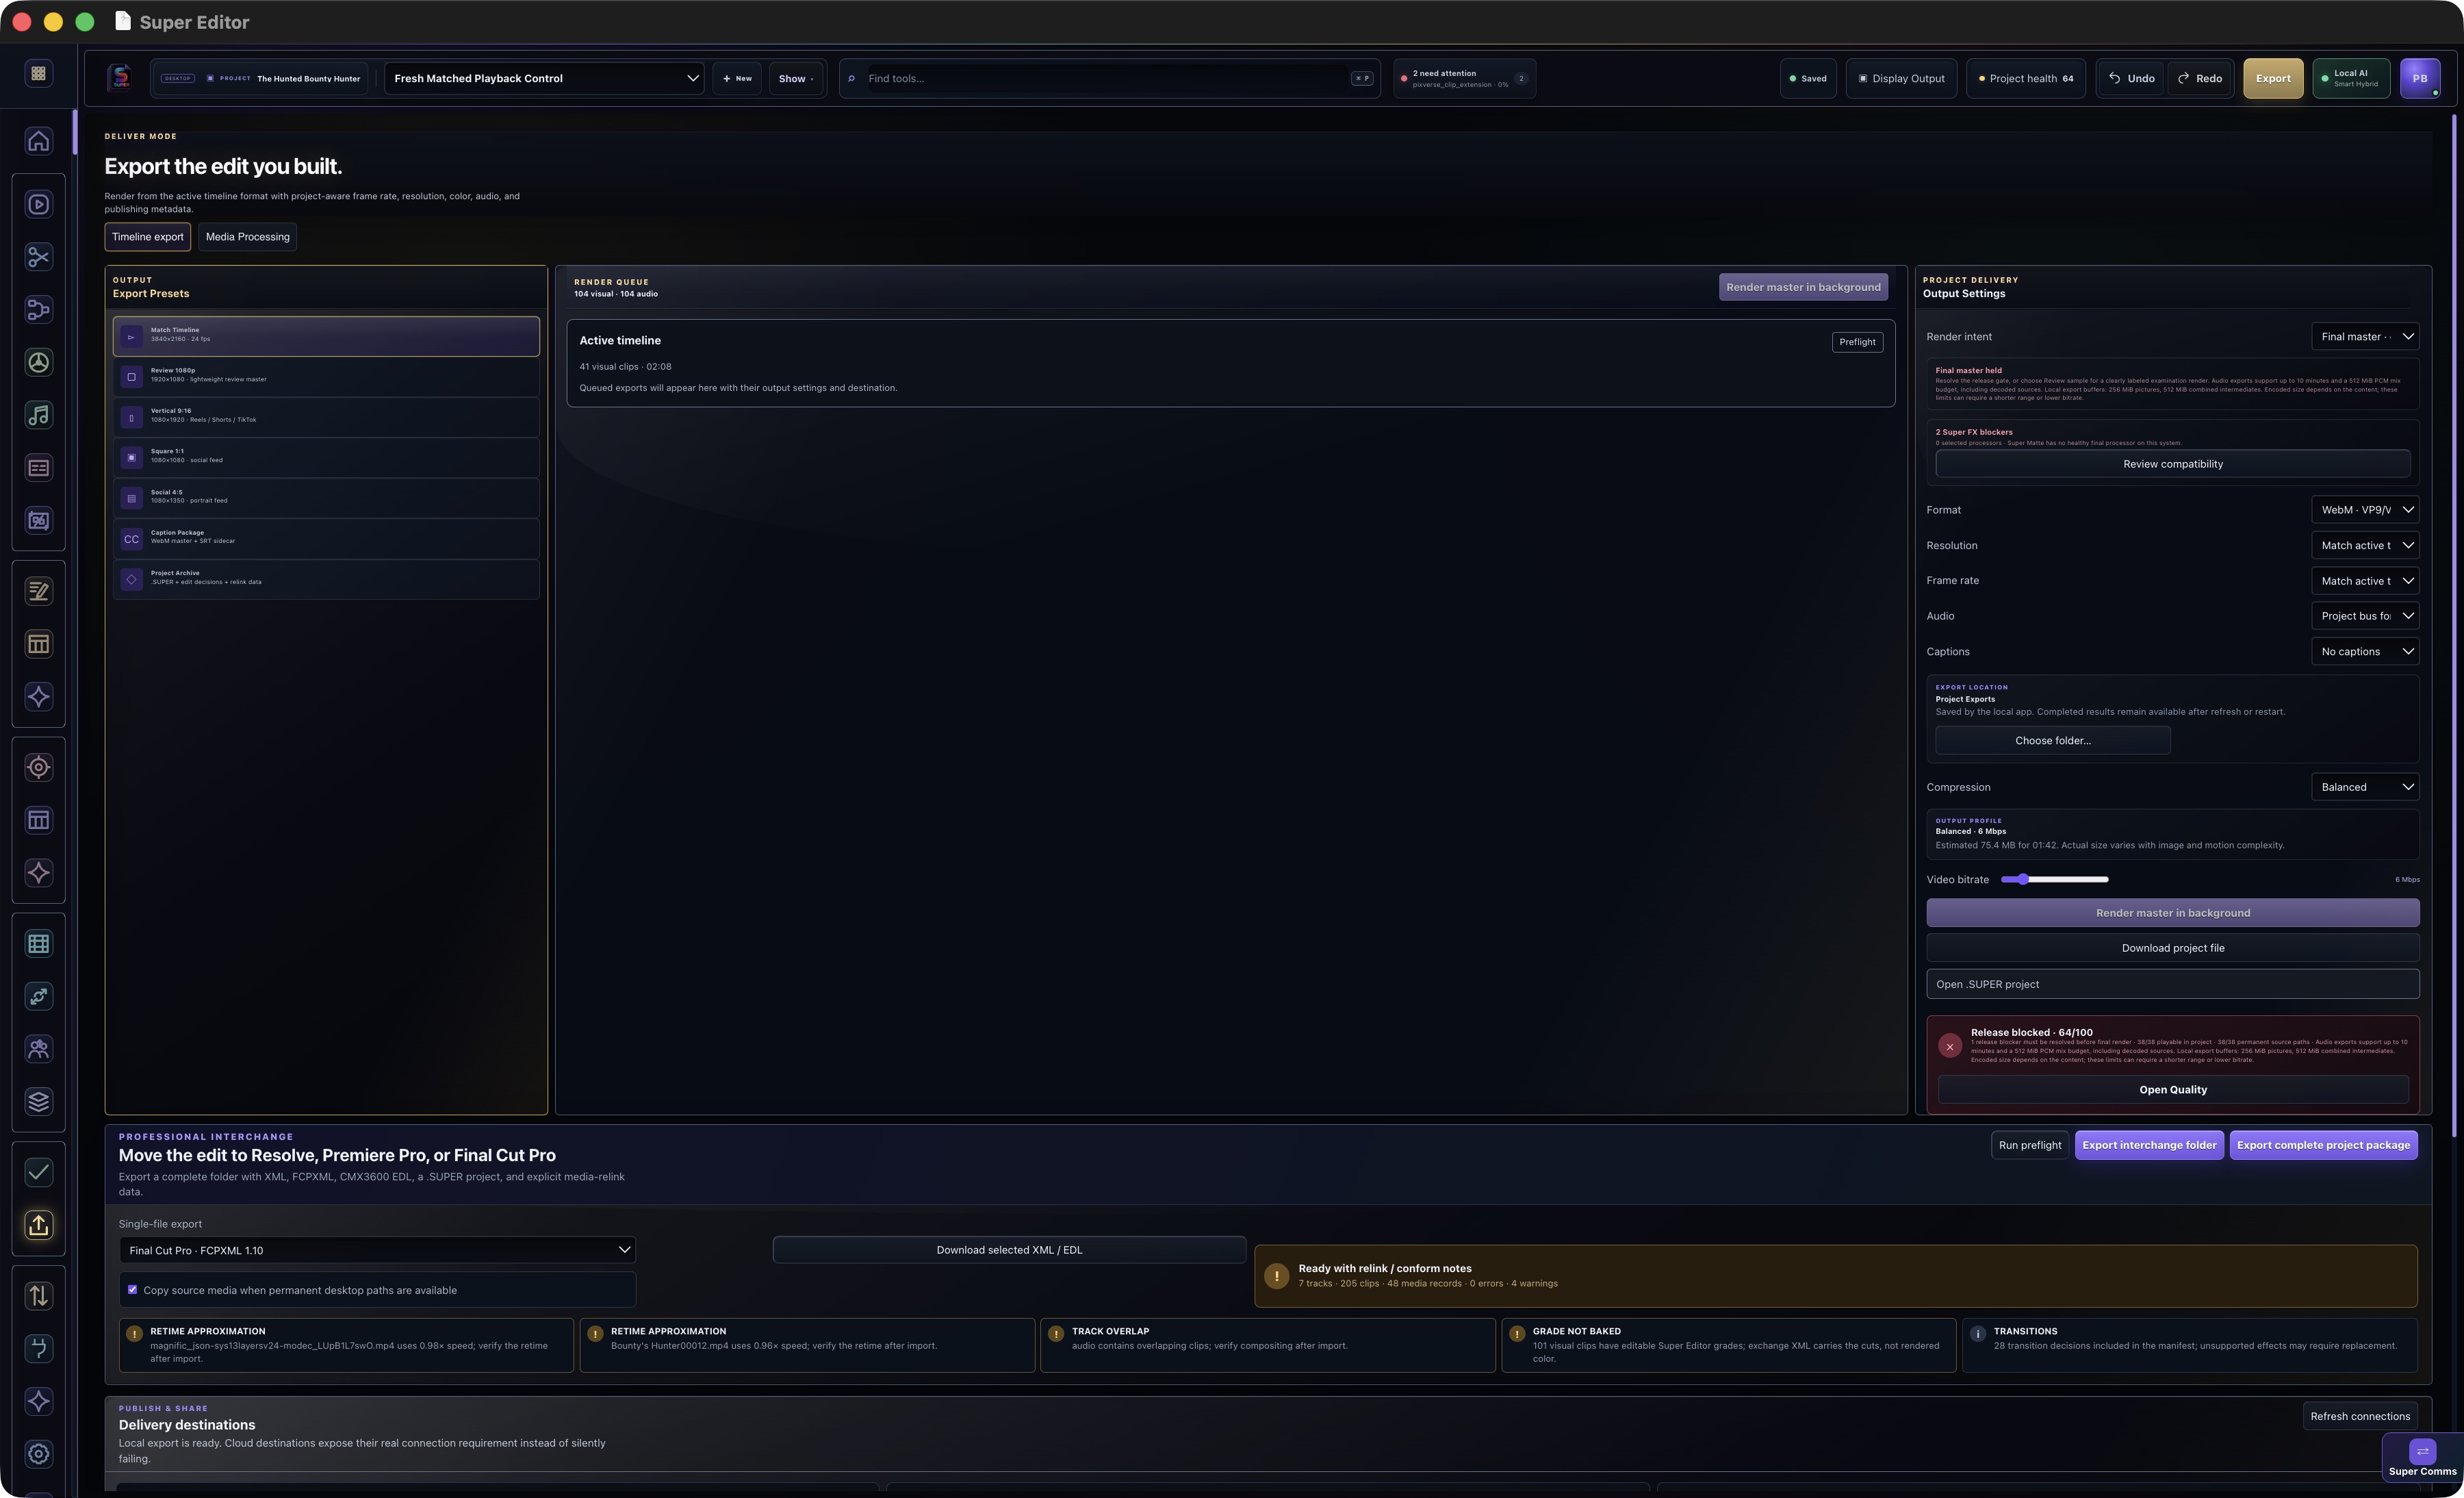
Task: Open the Frame rate dropdown
Action: pos(2365,581)
